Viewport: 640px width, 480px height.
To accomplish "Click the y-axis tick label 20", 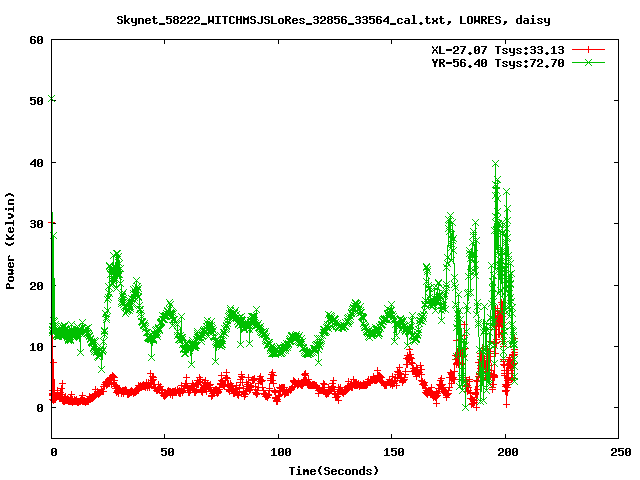I will [36, 285].
